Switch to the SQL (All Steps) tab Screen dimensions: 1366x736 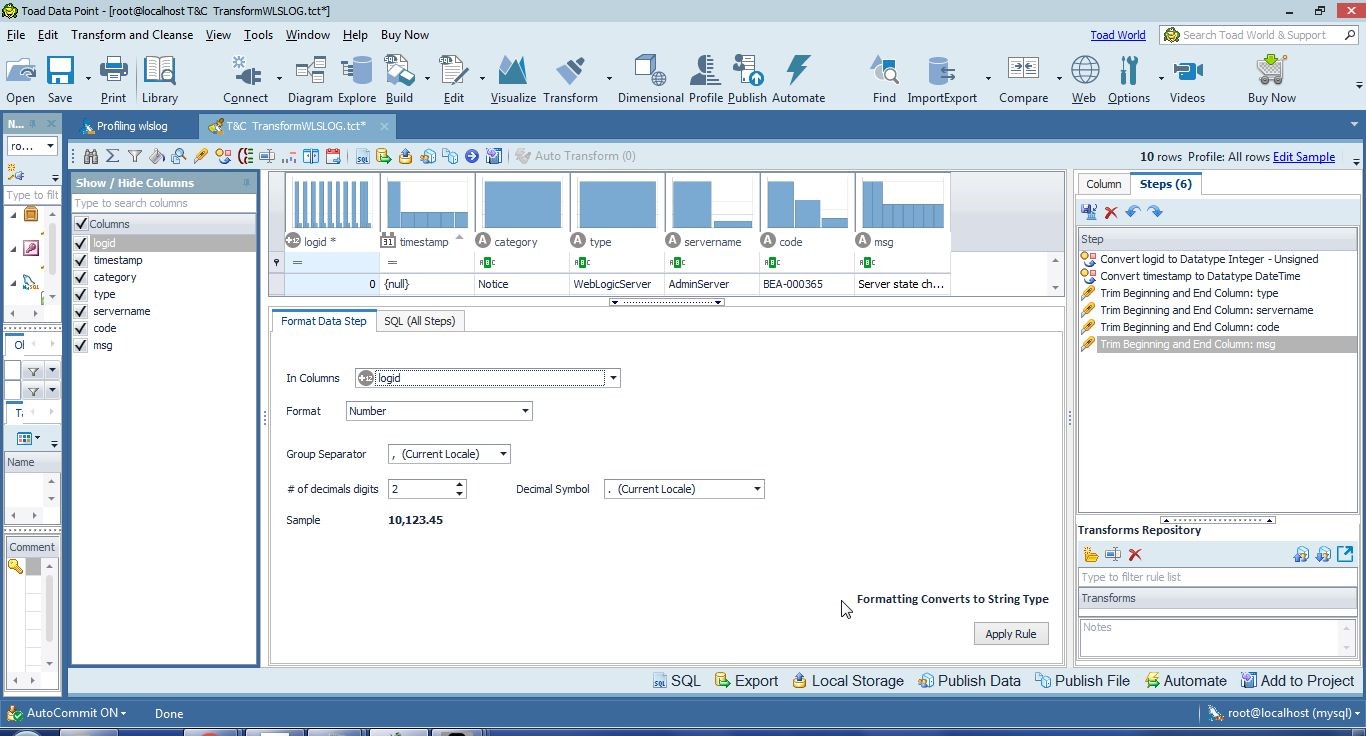(x=420, y=321)
